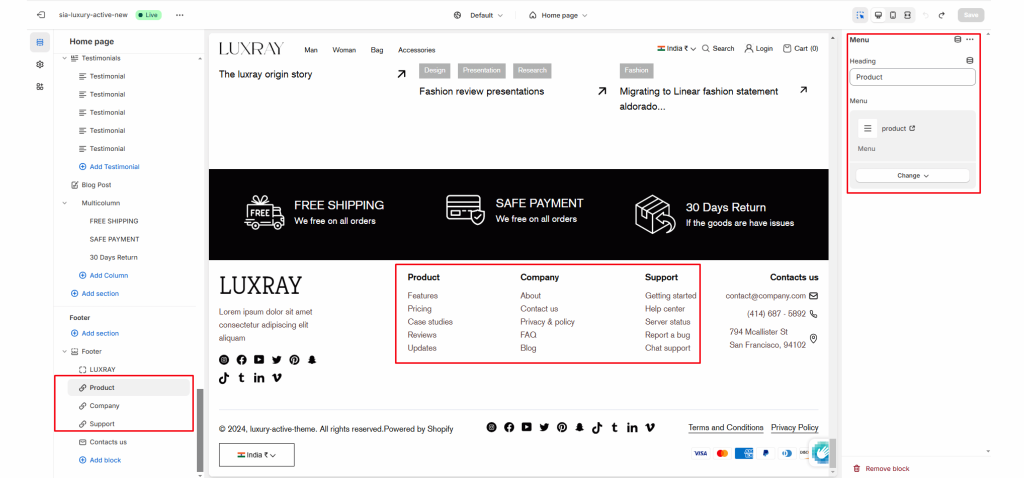Open Theme settings gear icon

coord(40,65)
